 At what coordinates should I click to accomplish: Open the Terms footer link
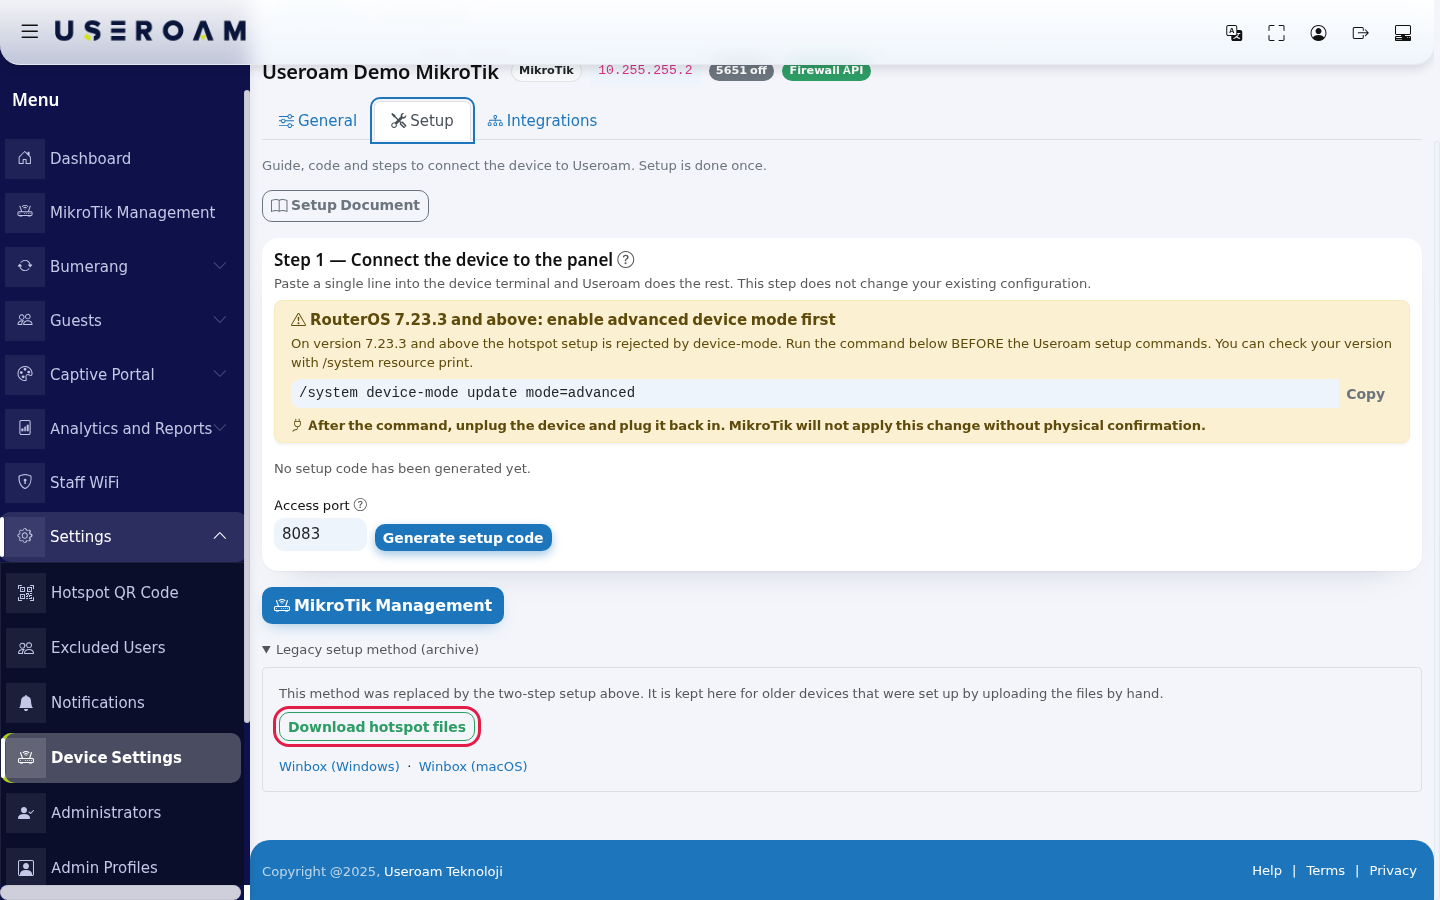[x=1325, y=871]
